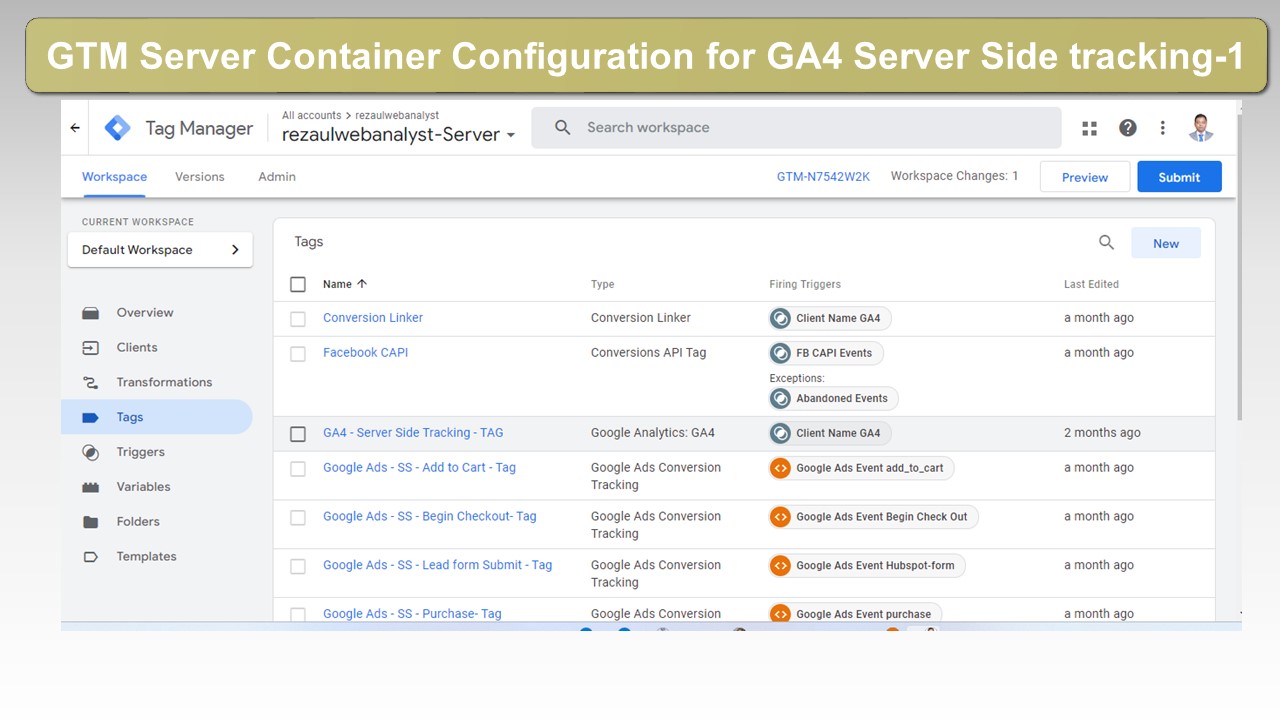Click the Clients sidebar icon
This screenshot has height=720, width=1280.
(91, 348)
